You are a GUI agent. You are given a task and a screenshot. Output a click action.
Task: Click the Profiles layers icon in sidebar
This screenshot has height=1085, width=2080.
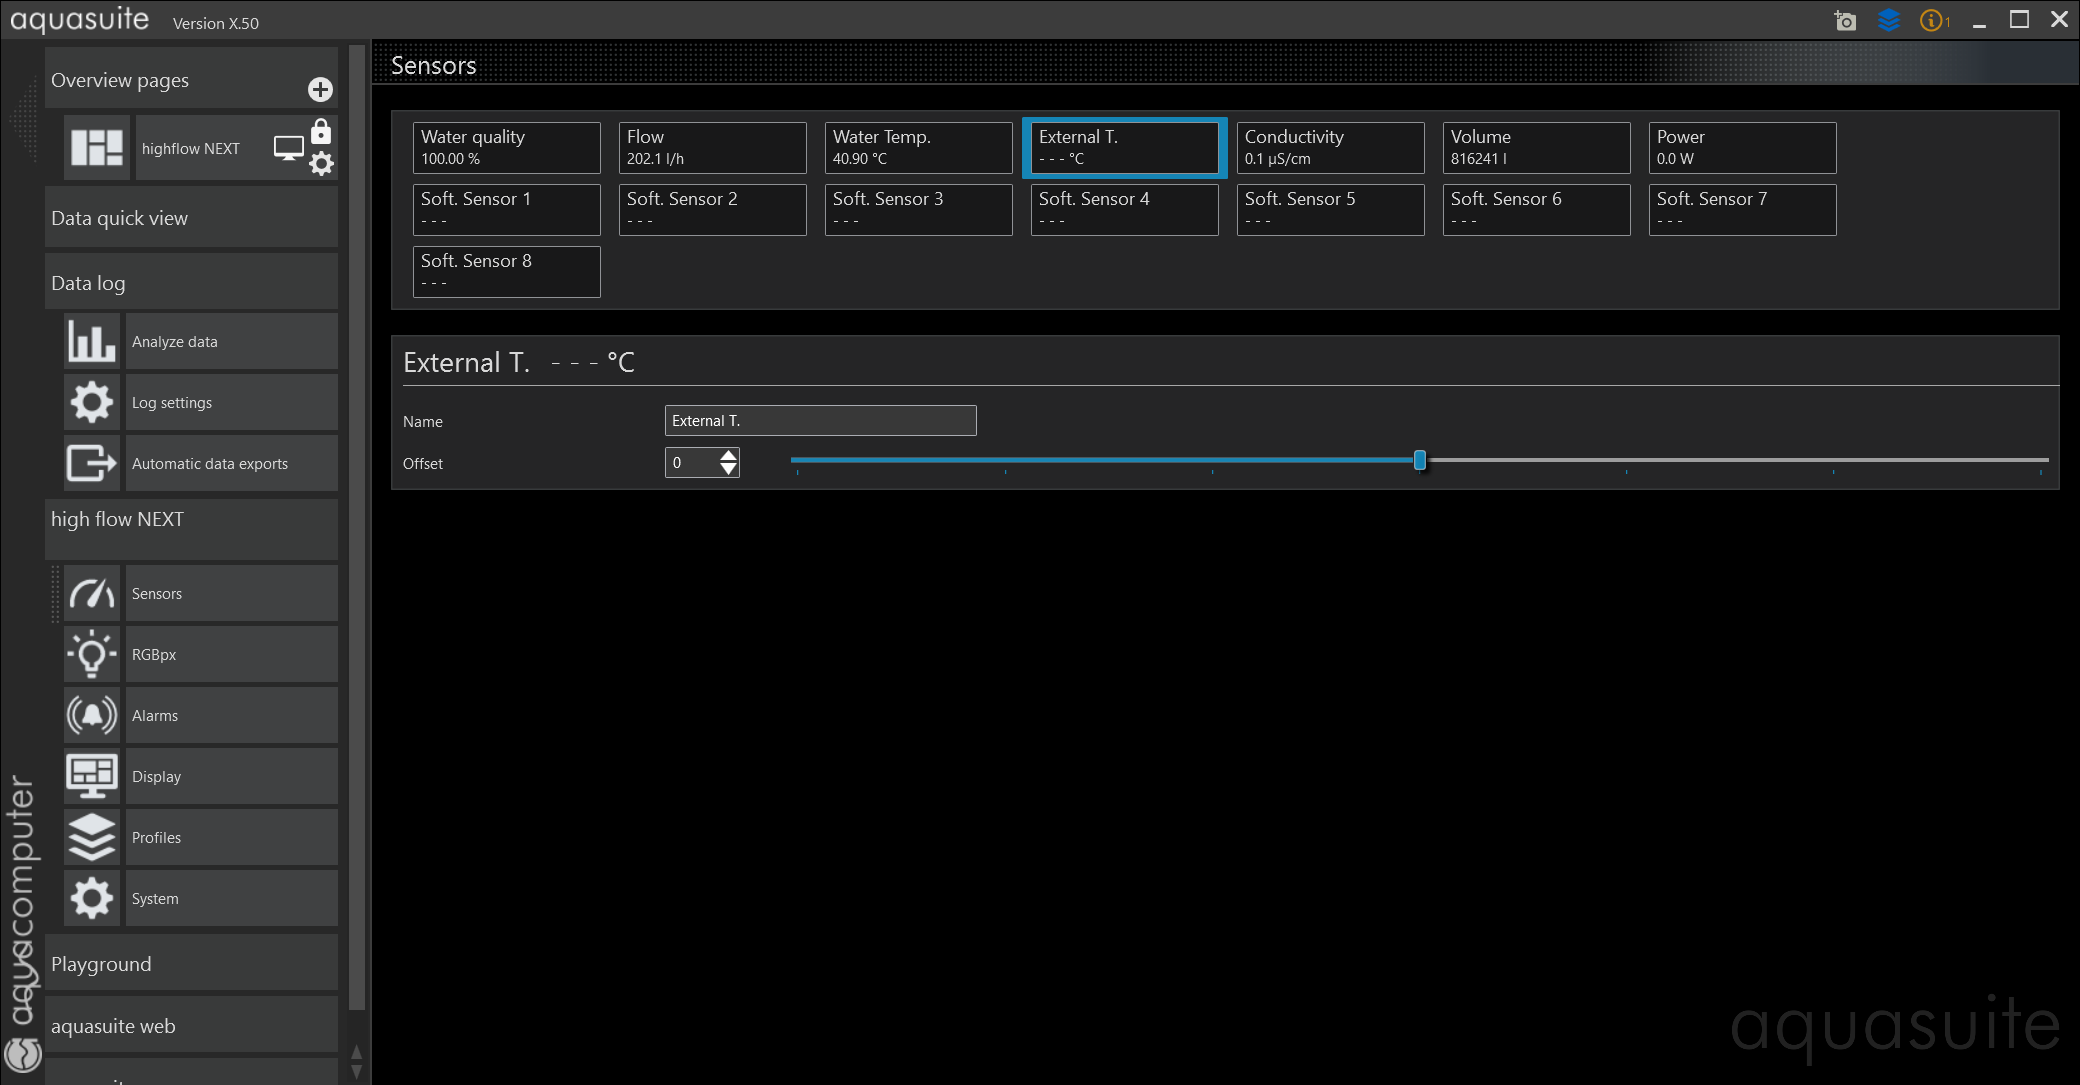[92, 838]
